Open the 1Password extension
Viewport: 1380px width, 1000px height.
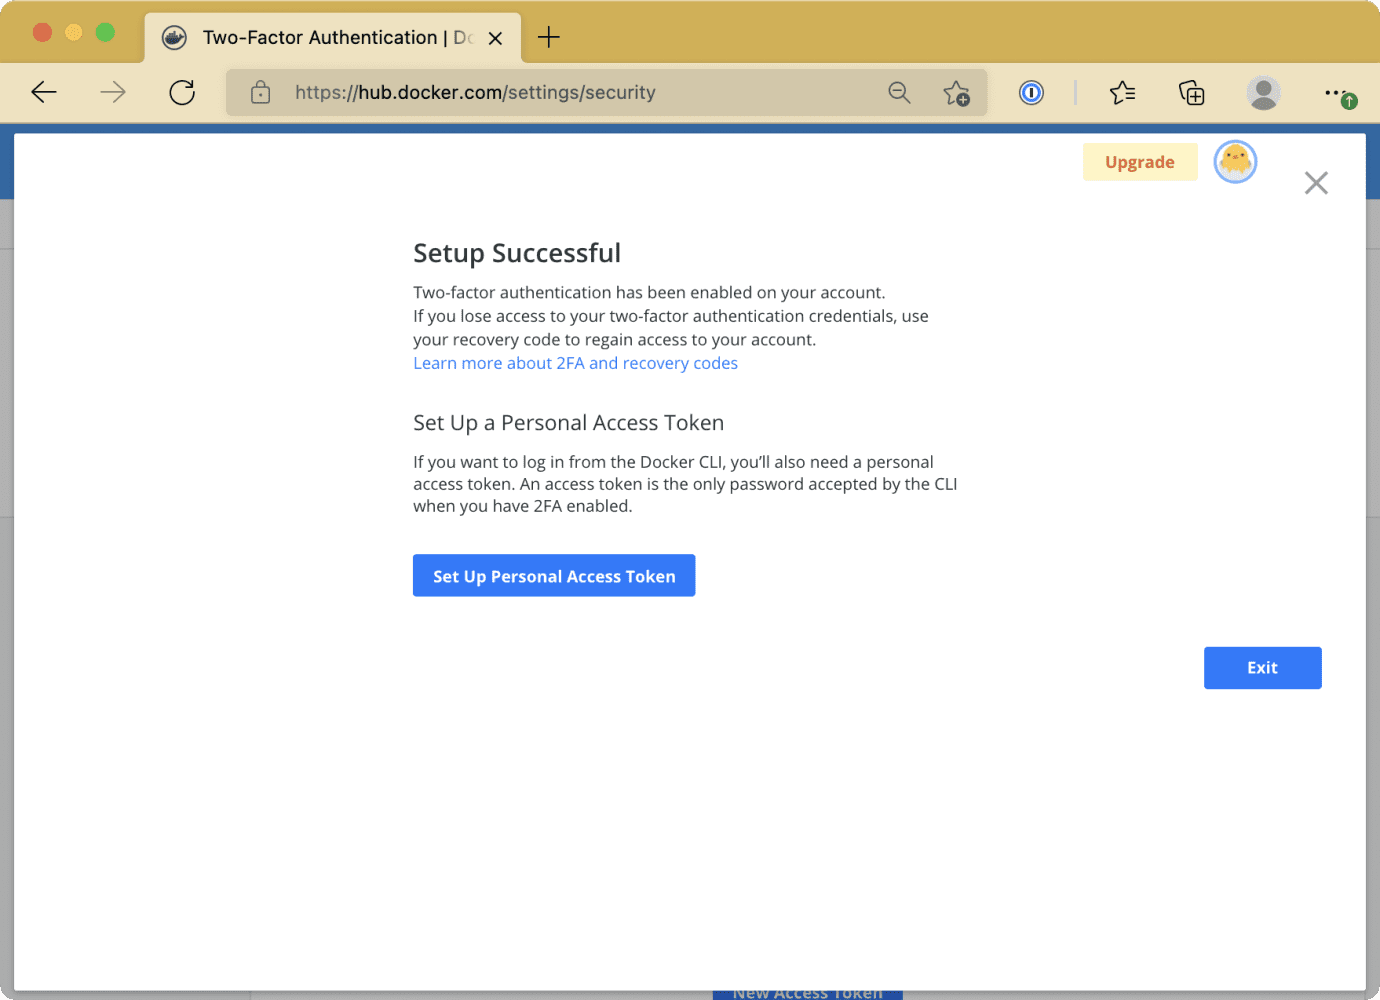tap(1031, 93)
